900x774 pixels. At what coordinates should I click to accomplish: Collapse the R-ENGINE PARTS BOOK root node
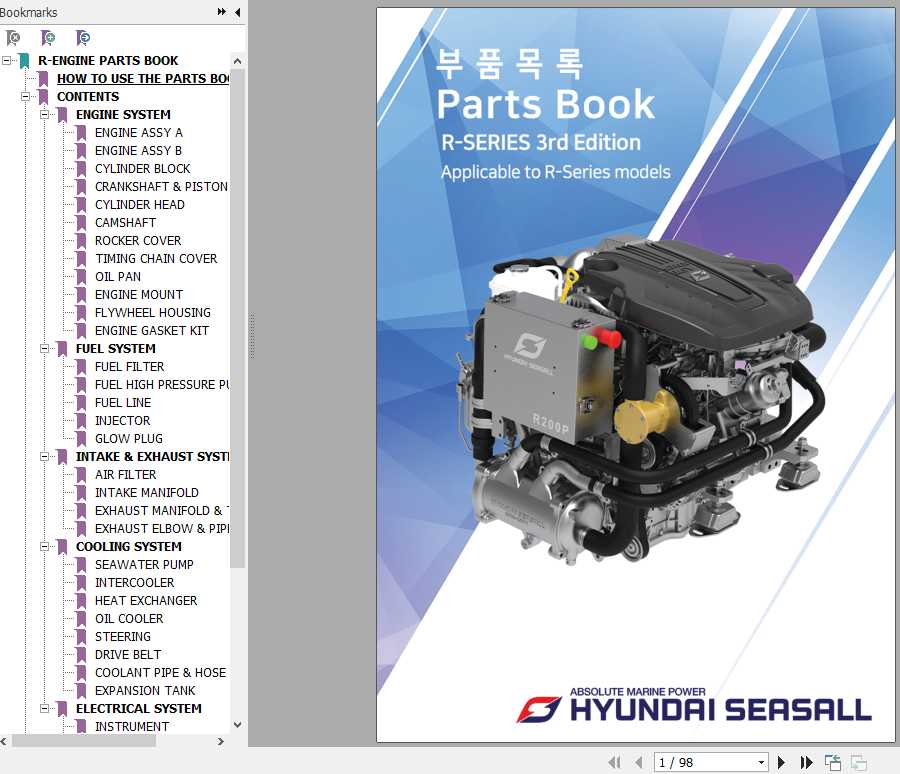coord(6,60)
